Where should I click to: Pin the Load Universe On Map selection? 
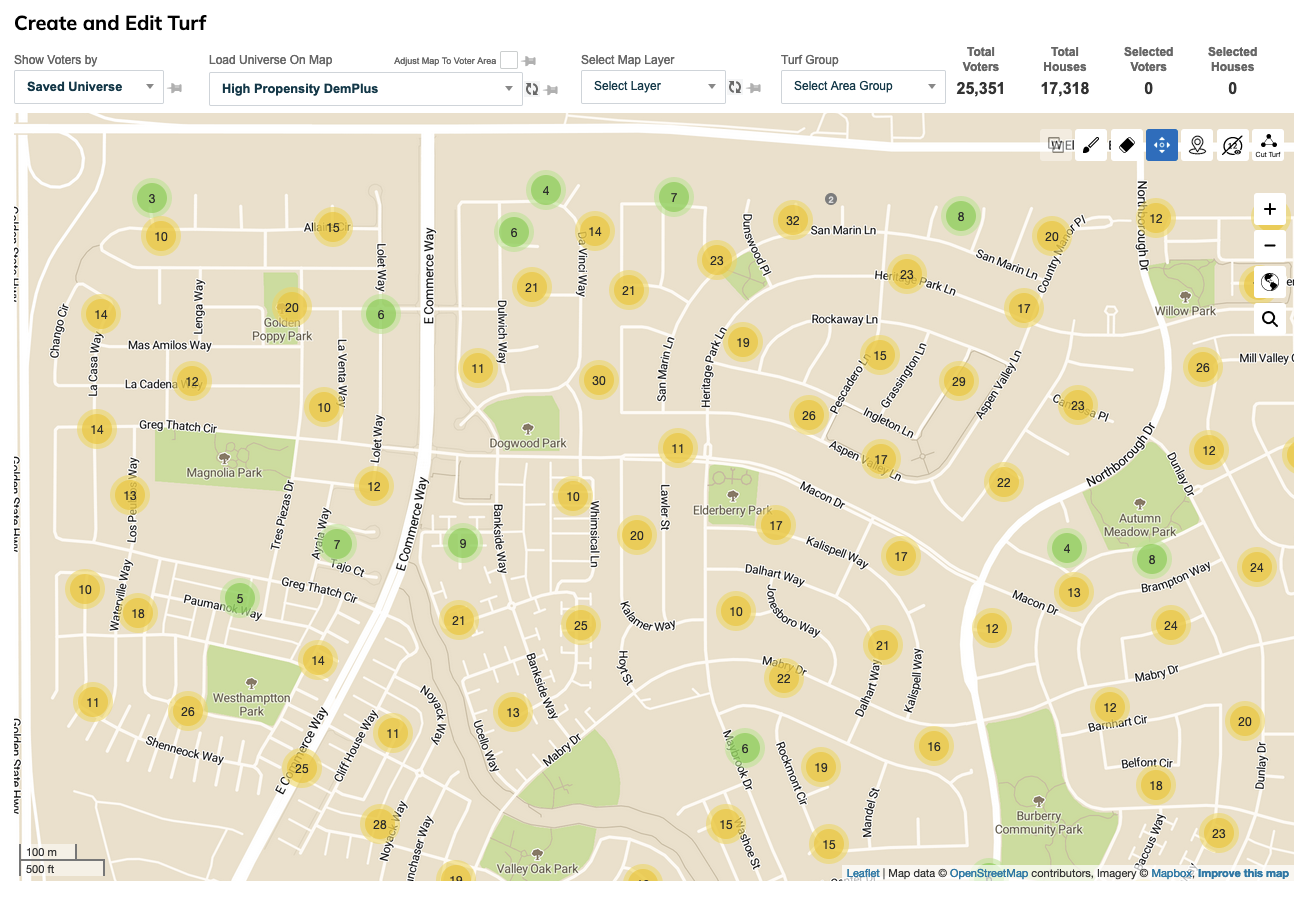tap(551, 90)
